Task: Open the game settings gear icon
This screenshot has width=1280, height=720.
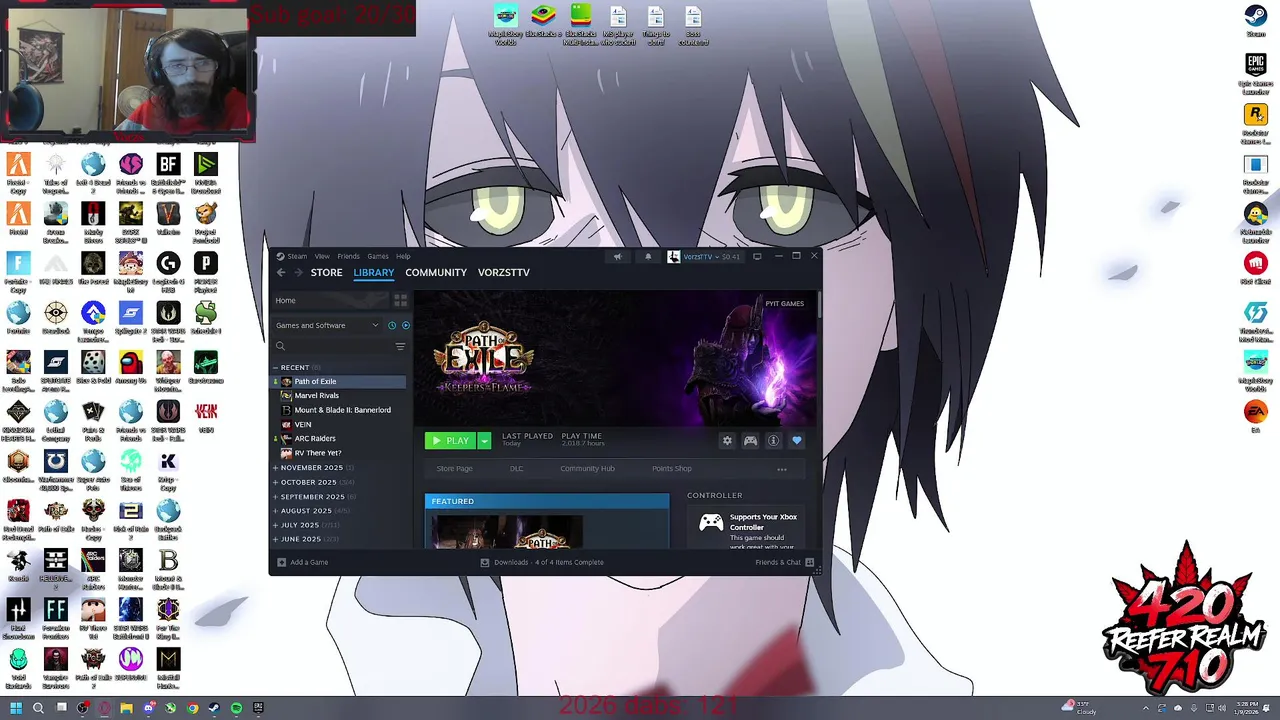Action: coord(727,441)
